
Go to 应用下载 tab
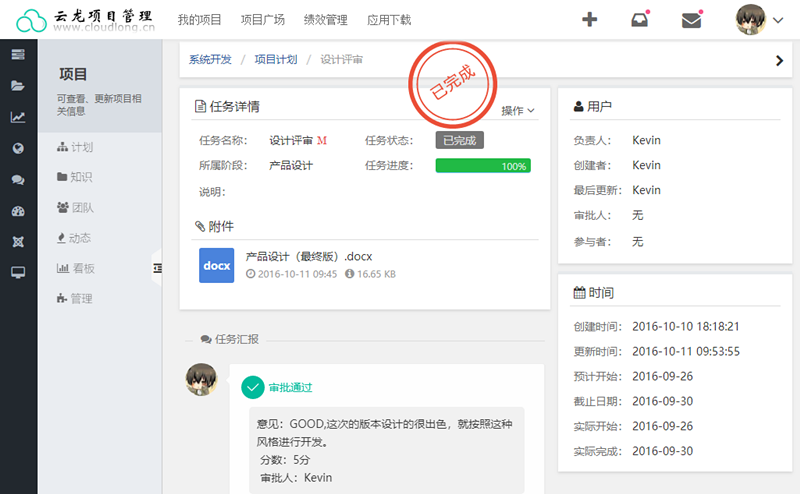(x=389, y=20)
